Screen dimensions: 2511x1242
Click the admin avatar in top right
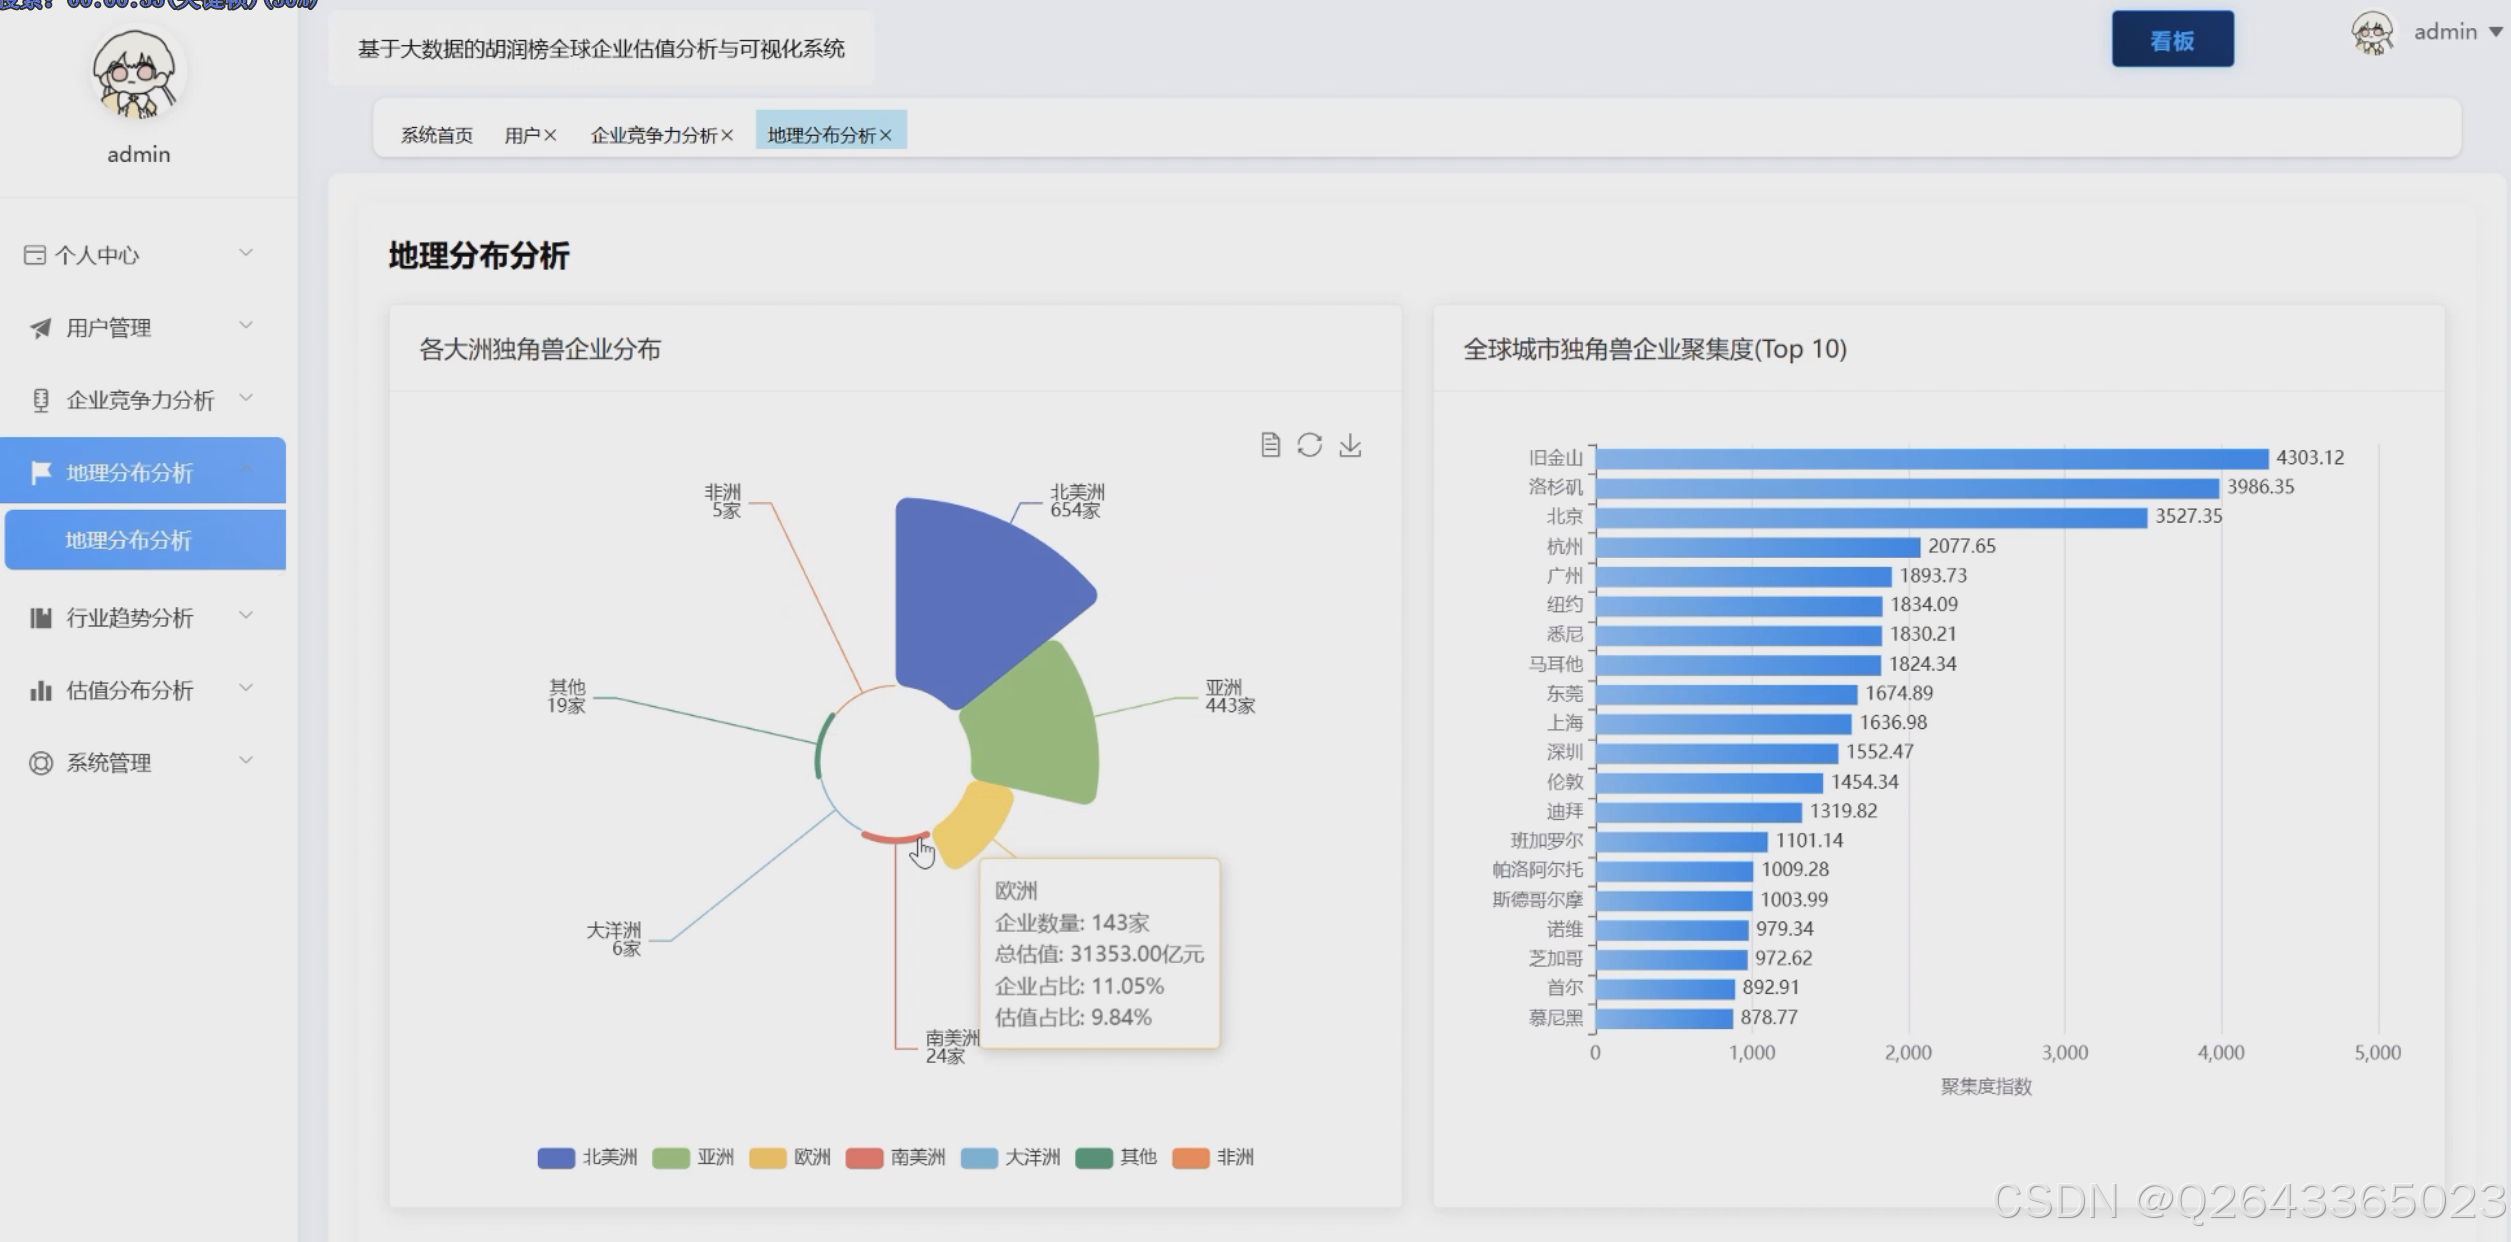click(x=2372, y=33)
